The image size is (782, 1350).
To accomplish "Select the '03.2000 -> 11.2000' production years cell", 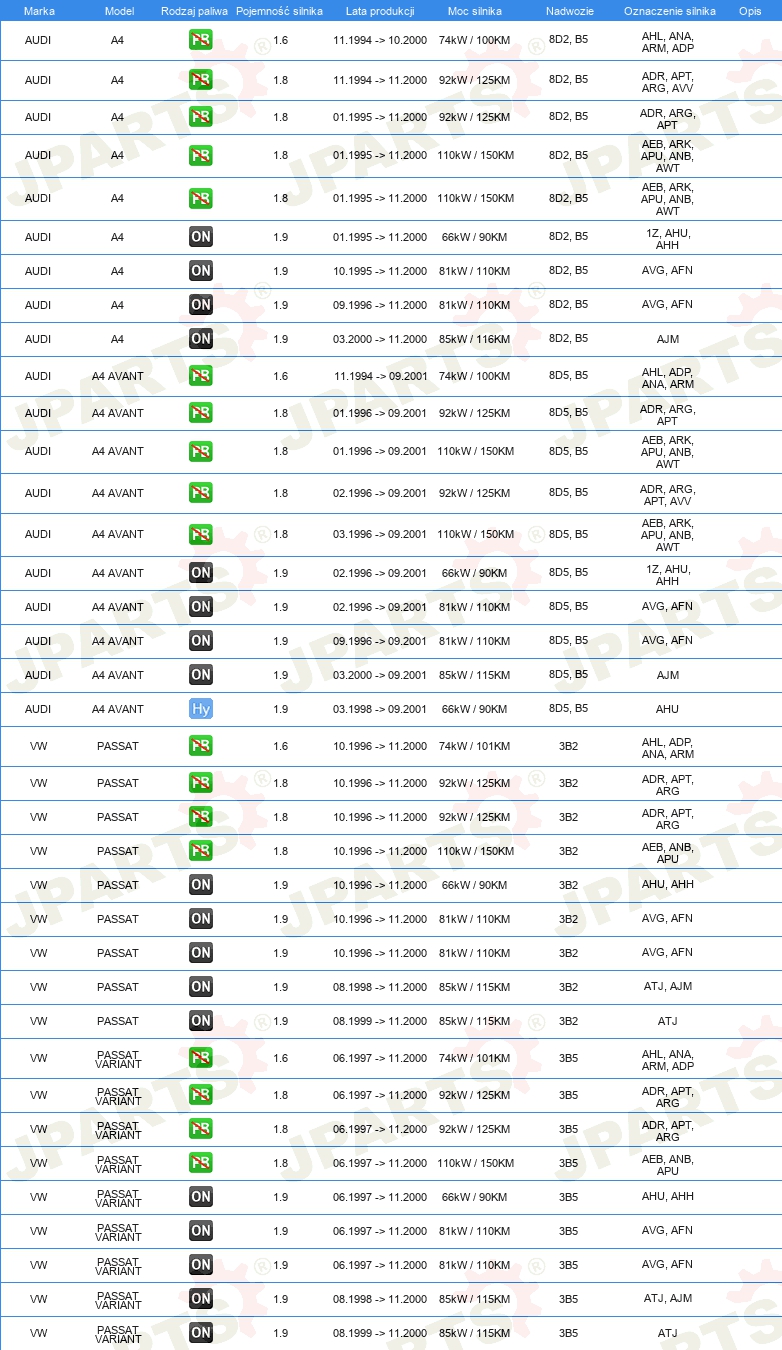I will click(x=380, y=339).
